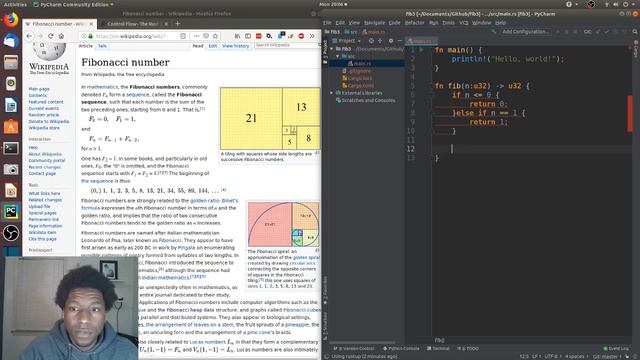Screen dimensions: 640x360
Task: Click the vertical Project tool window stripe button
Action: 325,52
